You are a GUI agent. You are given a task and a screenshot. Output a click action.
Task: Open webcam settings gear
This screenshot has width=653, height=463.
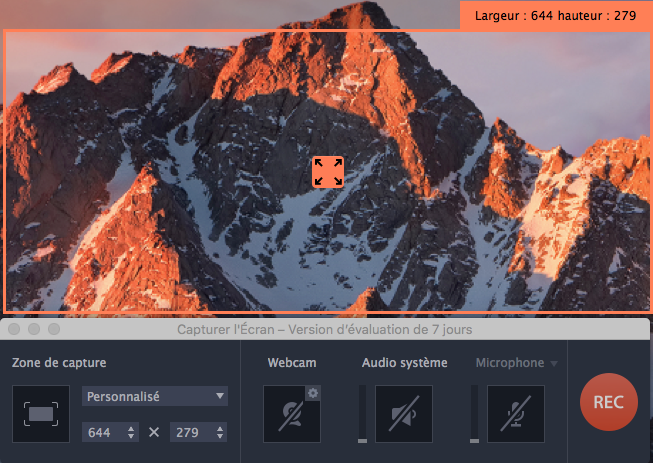click(313, 393)
